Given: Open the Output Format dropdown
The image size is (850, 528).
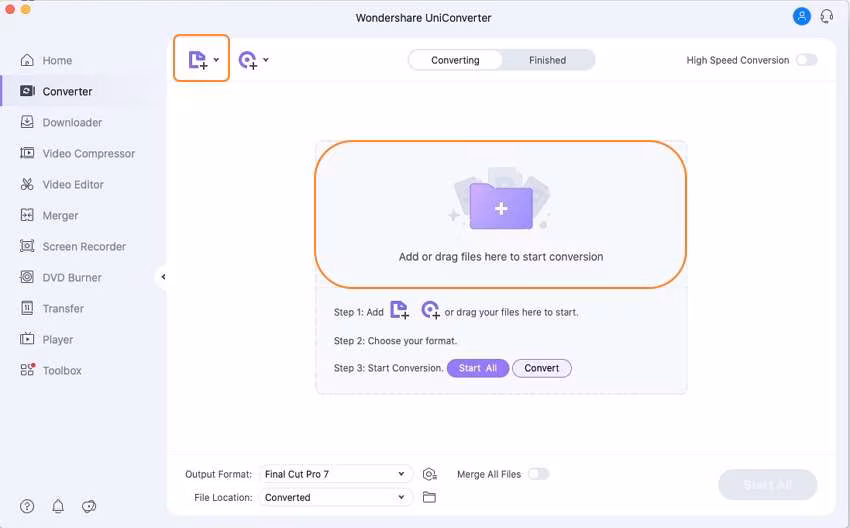Looking at the screenshot, I should (336, 474).
